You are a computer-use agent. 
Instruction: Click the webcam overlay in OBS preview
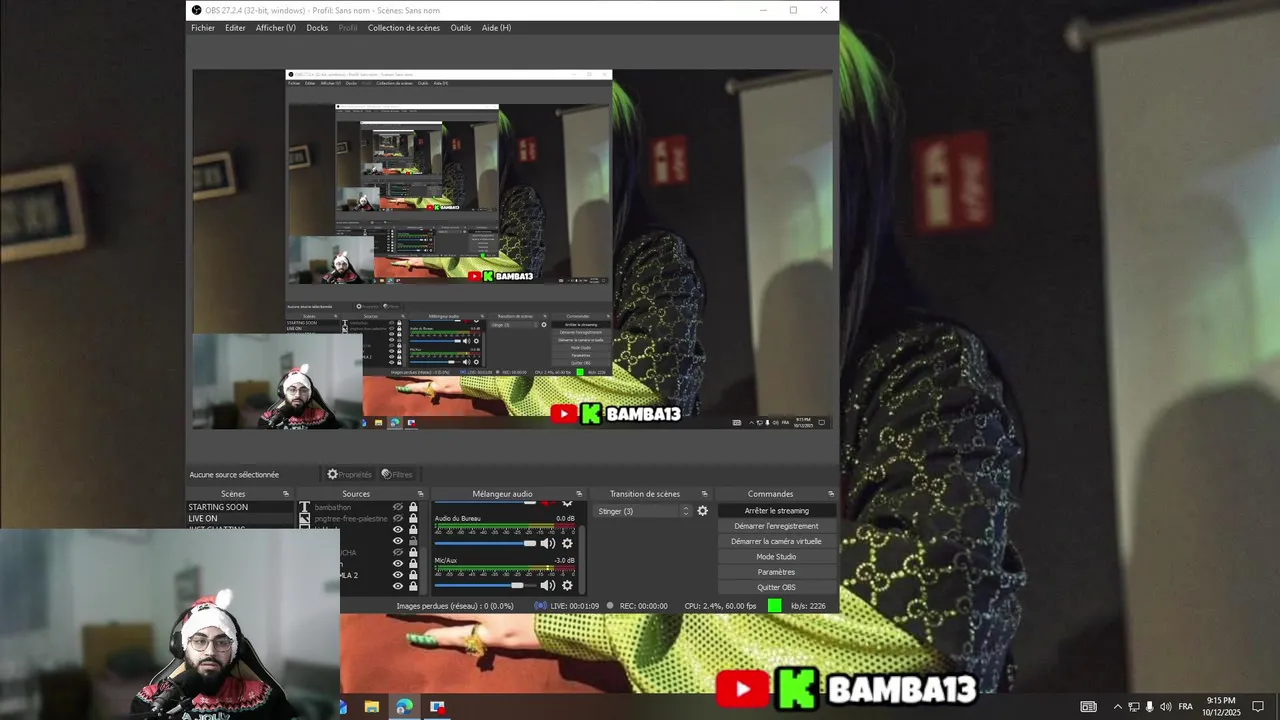277,382
